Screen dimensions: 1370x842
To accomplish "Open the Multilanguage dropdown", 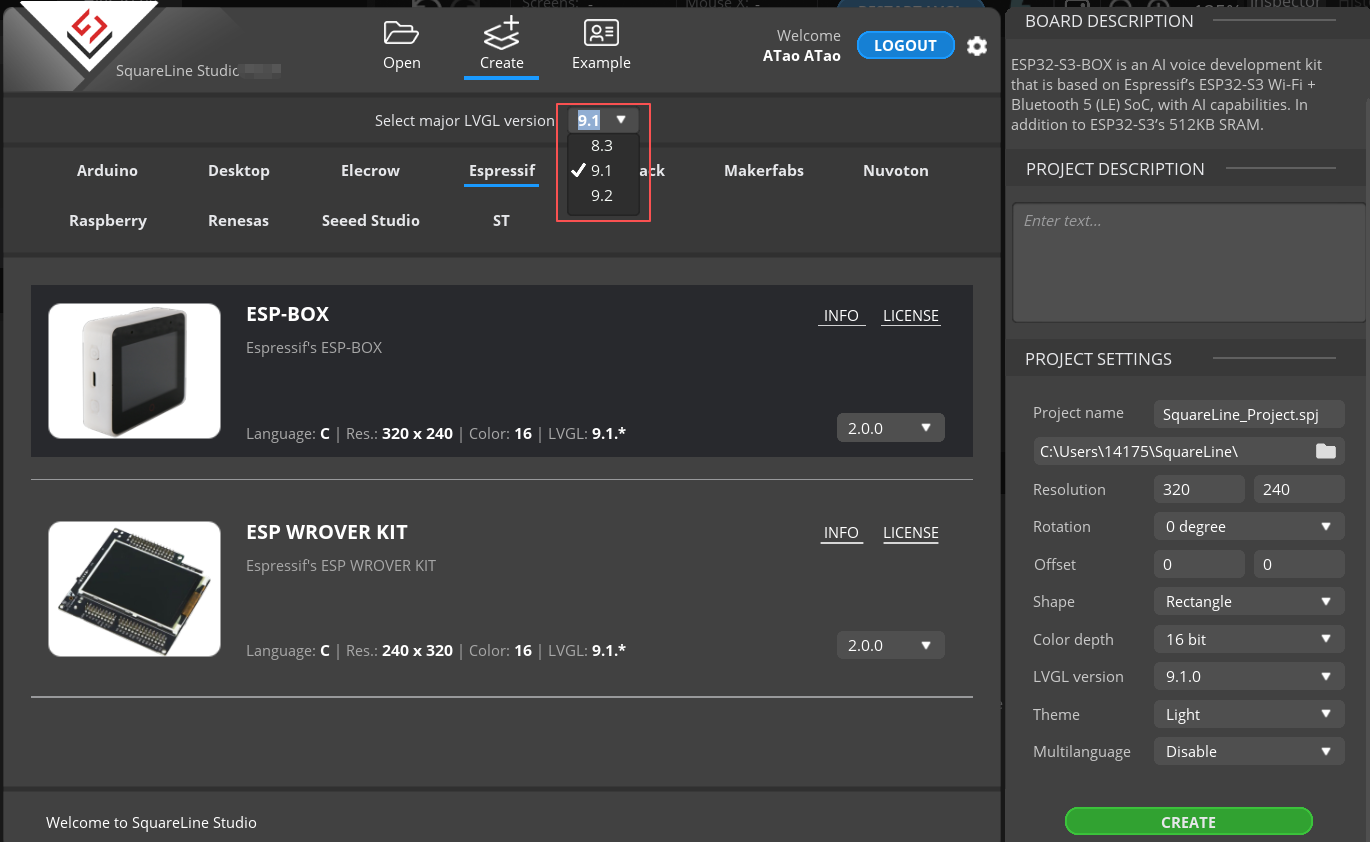I will click(1248, 752).
